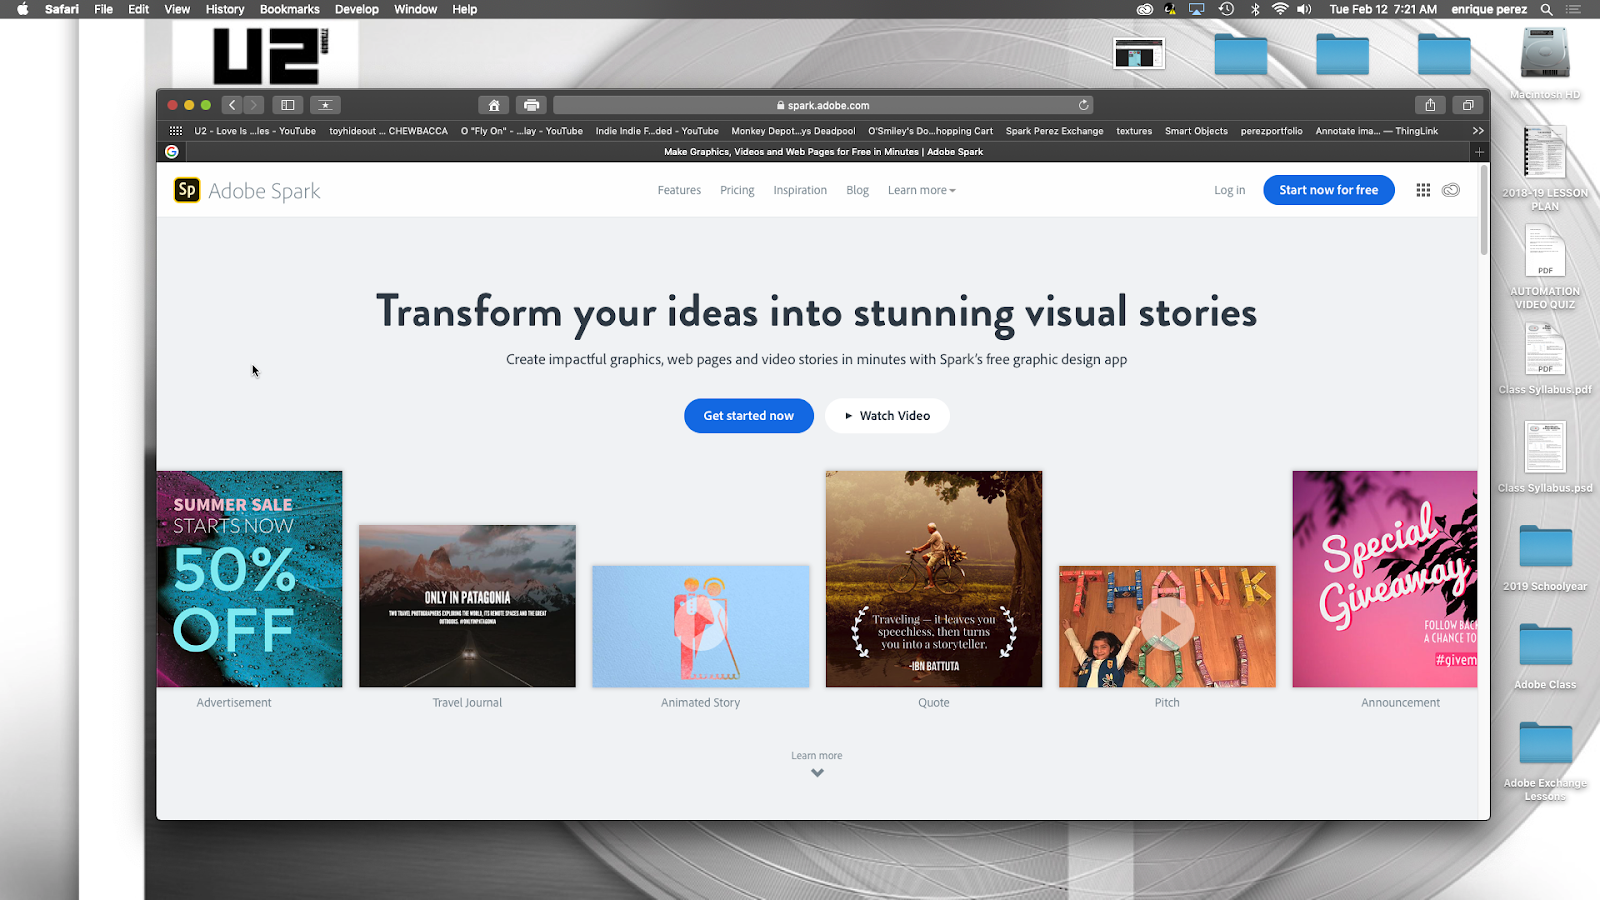Open the File menu
Image resolution: width=1600 pixels, height=900 pixels.
point(103,9)
